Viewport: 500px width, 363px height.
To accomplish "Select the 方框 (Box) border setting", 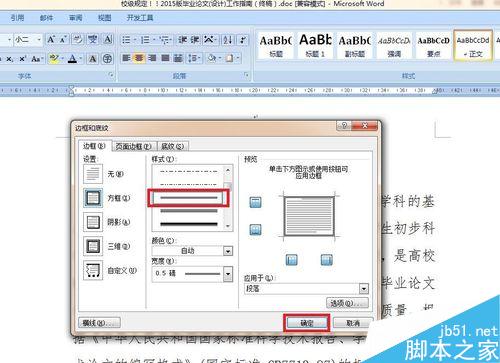I will click(x=93, y=198).
